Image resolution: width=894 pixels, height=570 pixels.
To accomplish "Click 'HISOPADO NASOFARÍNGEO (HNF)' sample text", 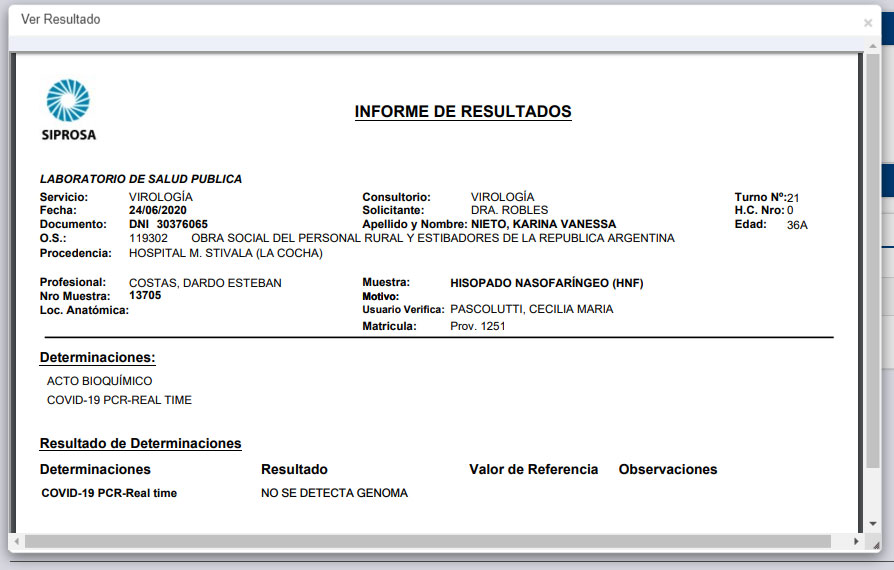I will (547, 283).
